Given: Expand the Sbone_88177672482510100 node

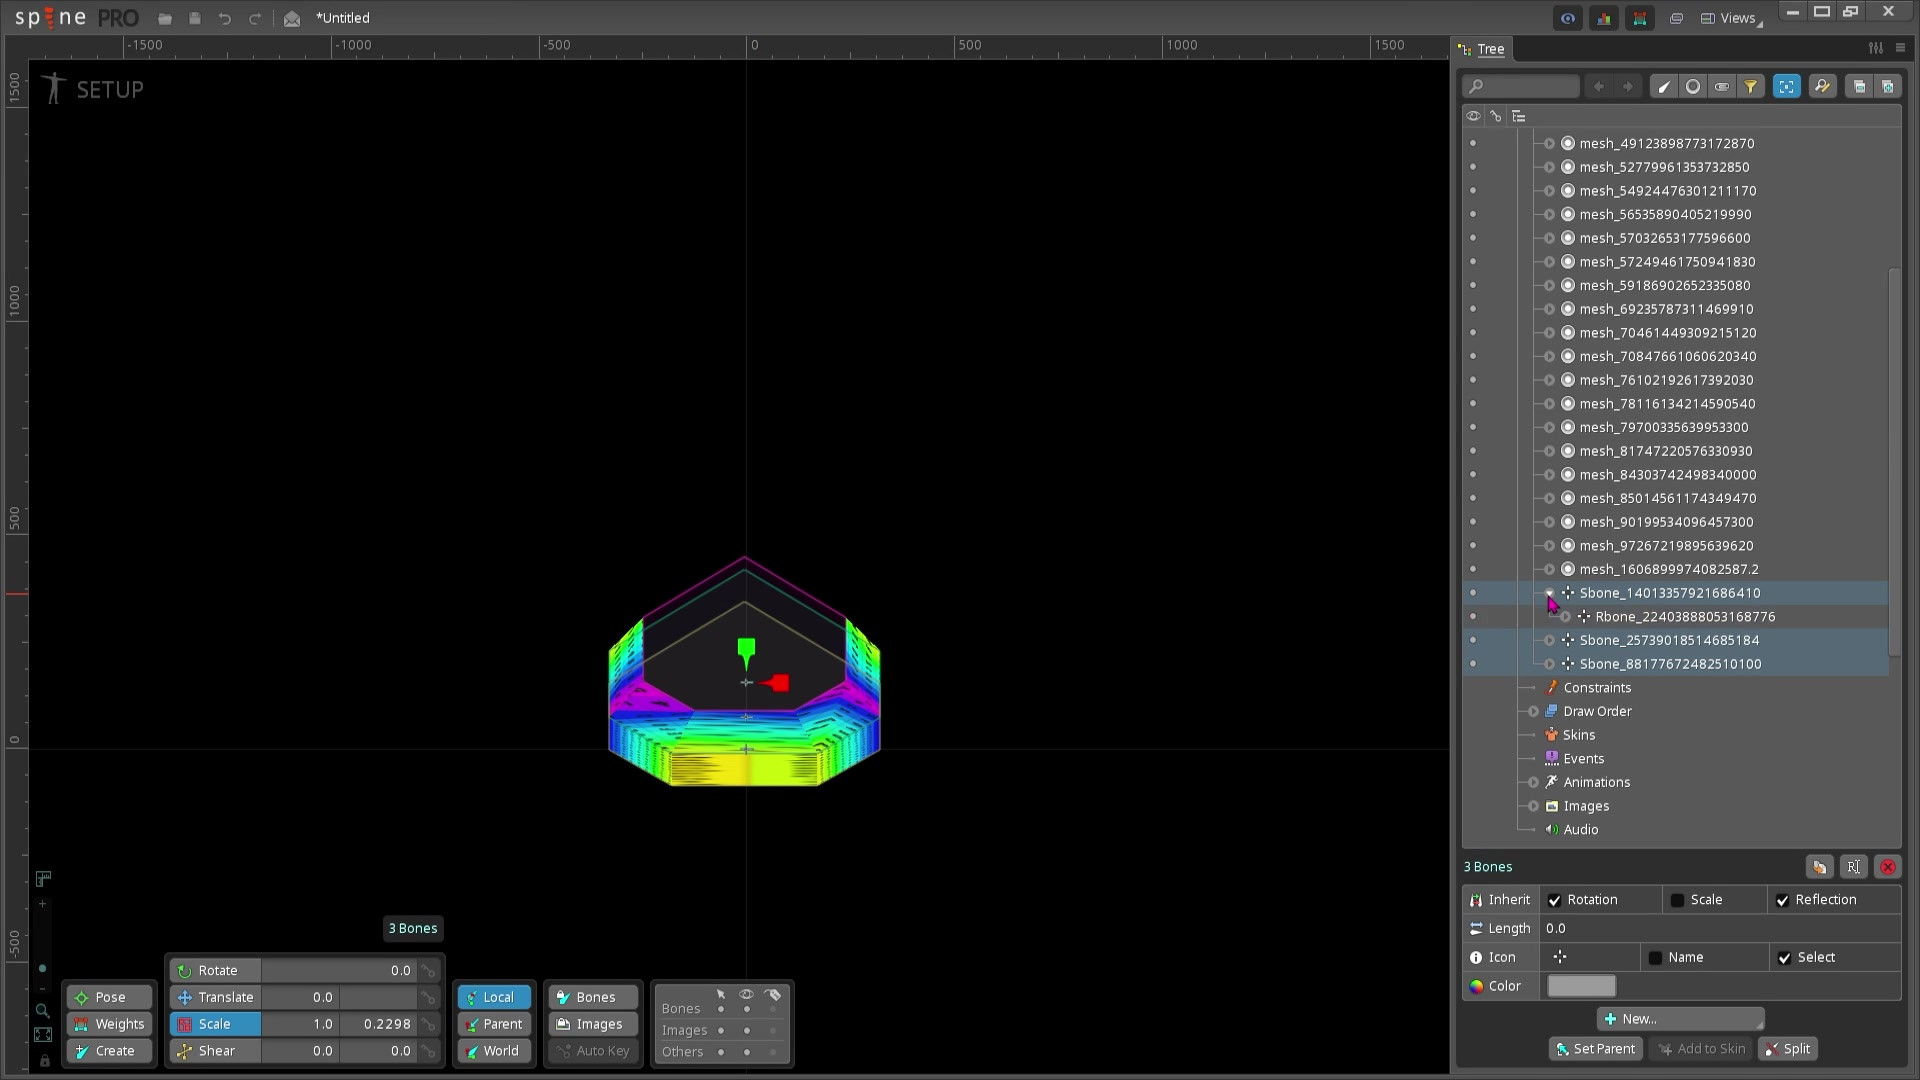Looking at the screenshot, I should 1549,664.
